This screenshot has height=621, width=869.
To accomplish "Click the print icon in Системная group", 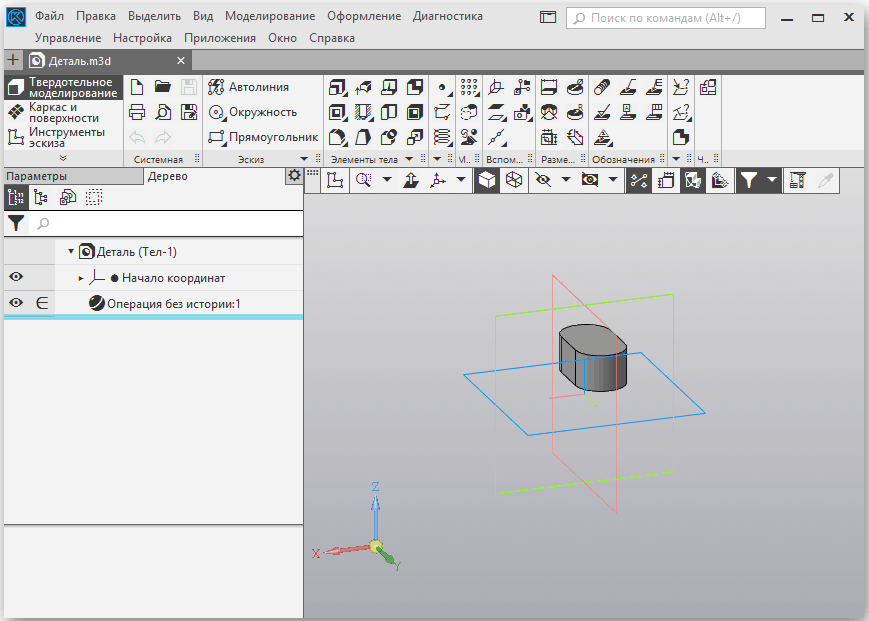I will coord(137,112).
